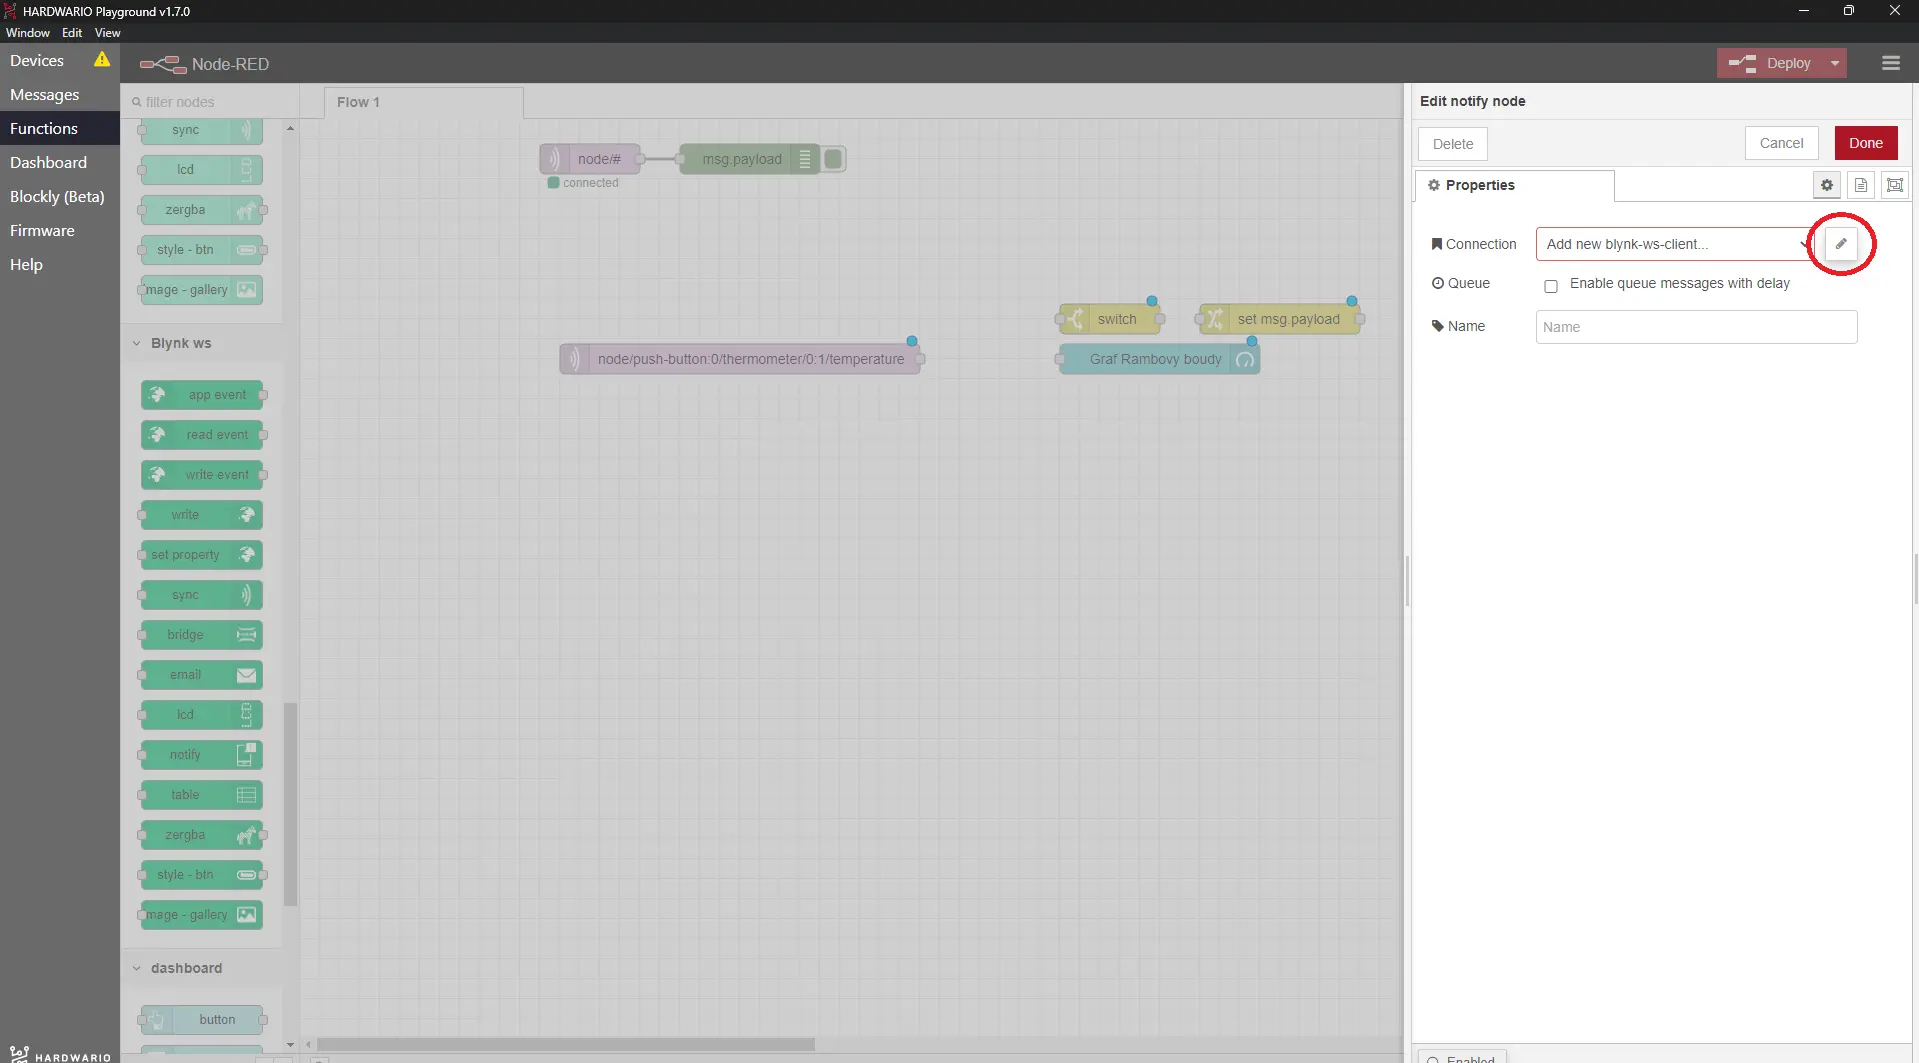Open the Firmware section in sidebar
The width and height of the screenshot is (1919, 1063).
click(60, 231)
